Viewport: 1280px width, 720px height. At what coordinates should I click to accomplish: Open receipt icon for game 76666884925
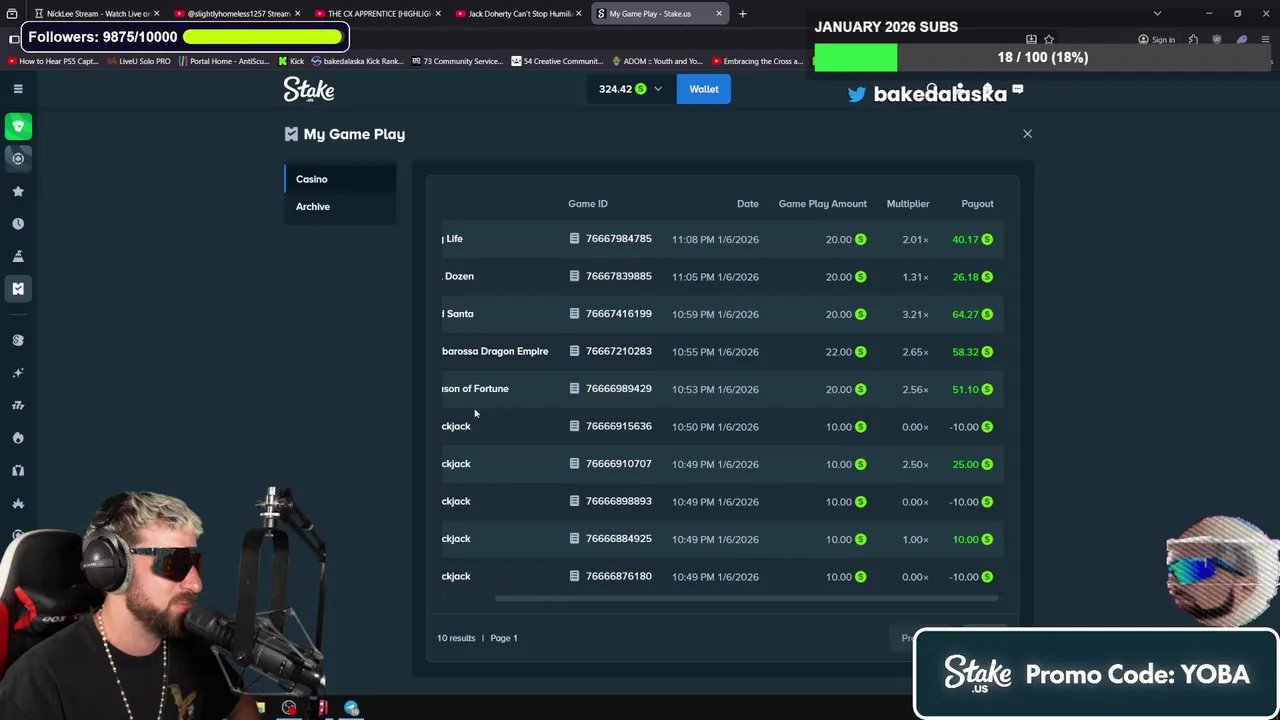[574, 539]
